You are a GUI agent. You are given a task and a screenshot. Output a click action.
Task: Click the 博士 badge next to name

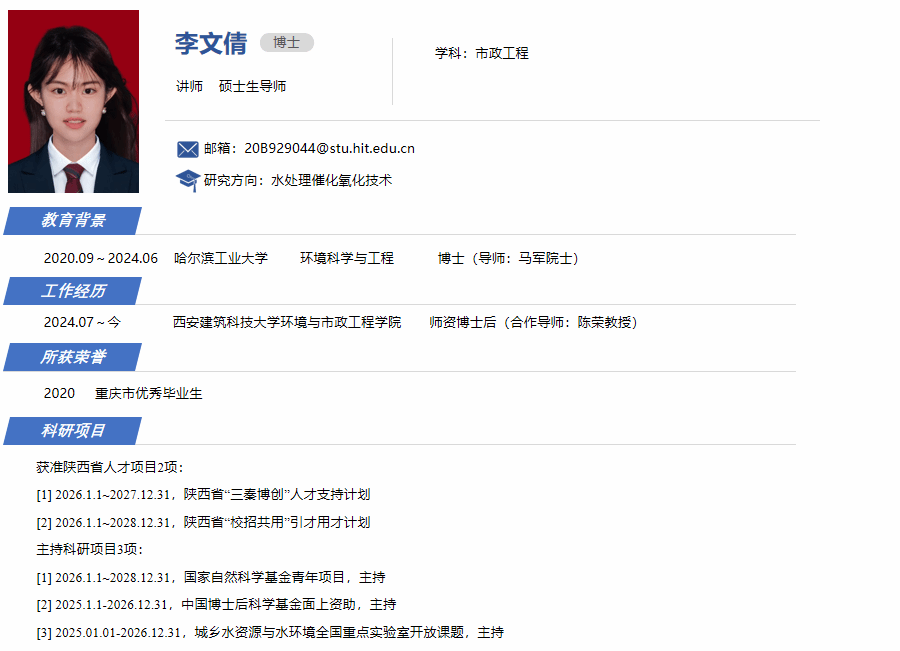point(287,42)
